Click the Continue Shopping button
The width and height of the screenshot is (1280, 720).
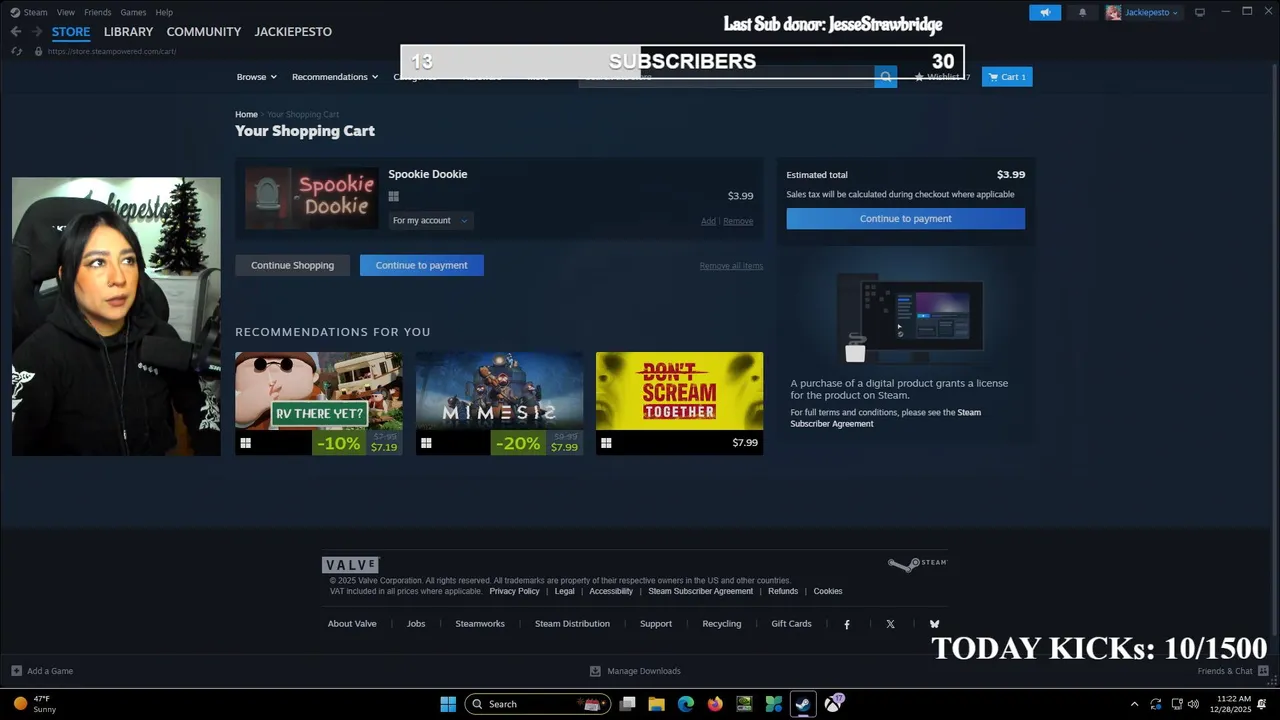292,265
